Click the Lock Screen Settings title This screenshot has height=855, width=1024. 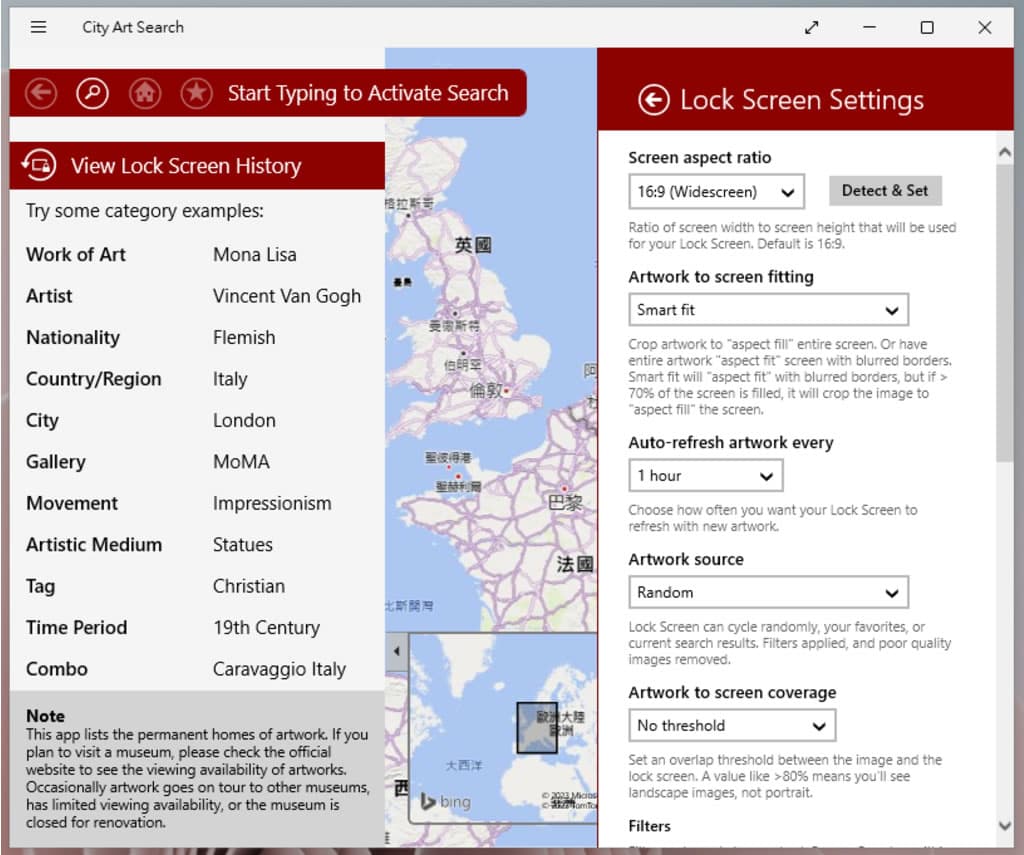(x=802, y=100)
